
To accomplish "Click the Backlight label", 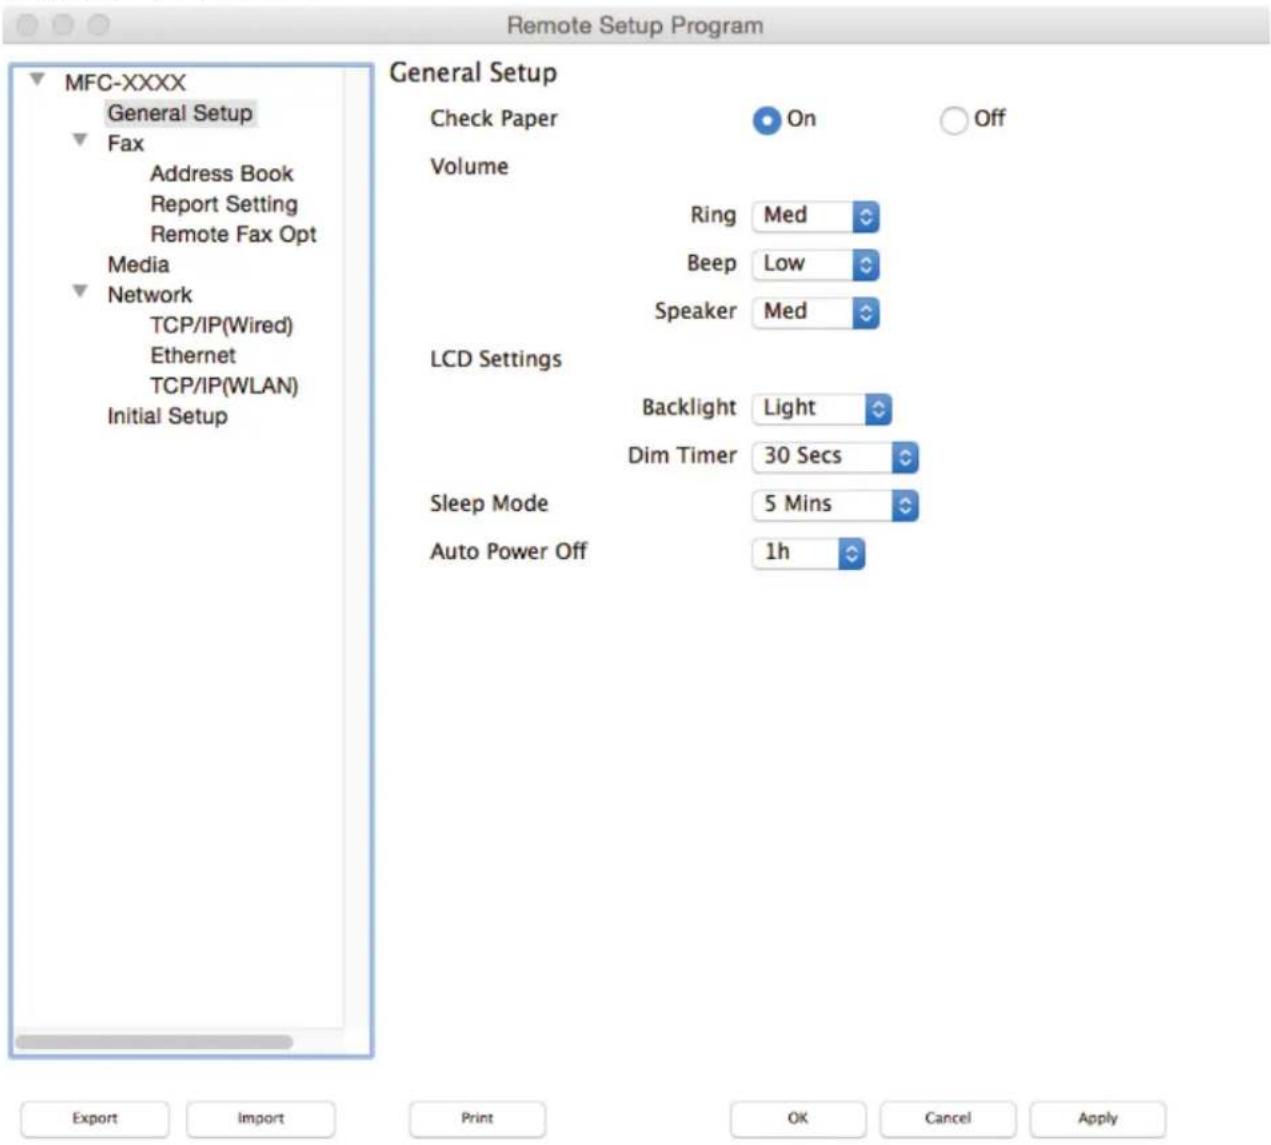I will coord(689,408).
